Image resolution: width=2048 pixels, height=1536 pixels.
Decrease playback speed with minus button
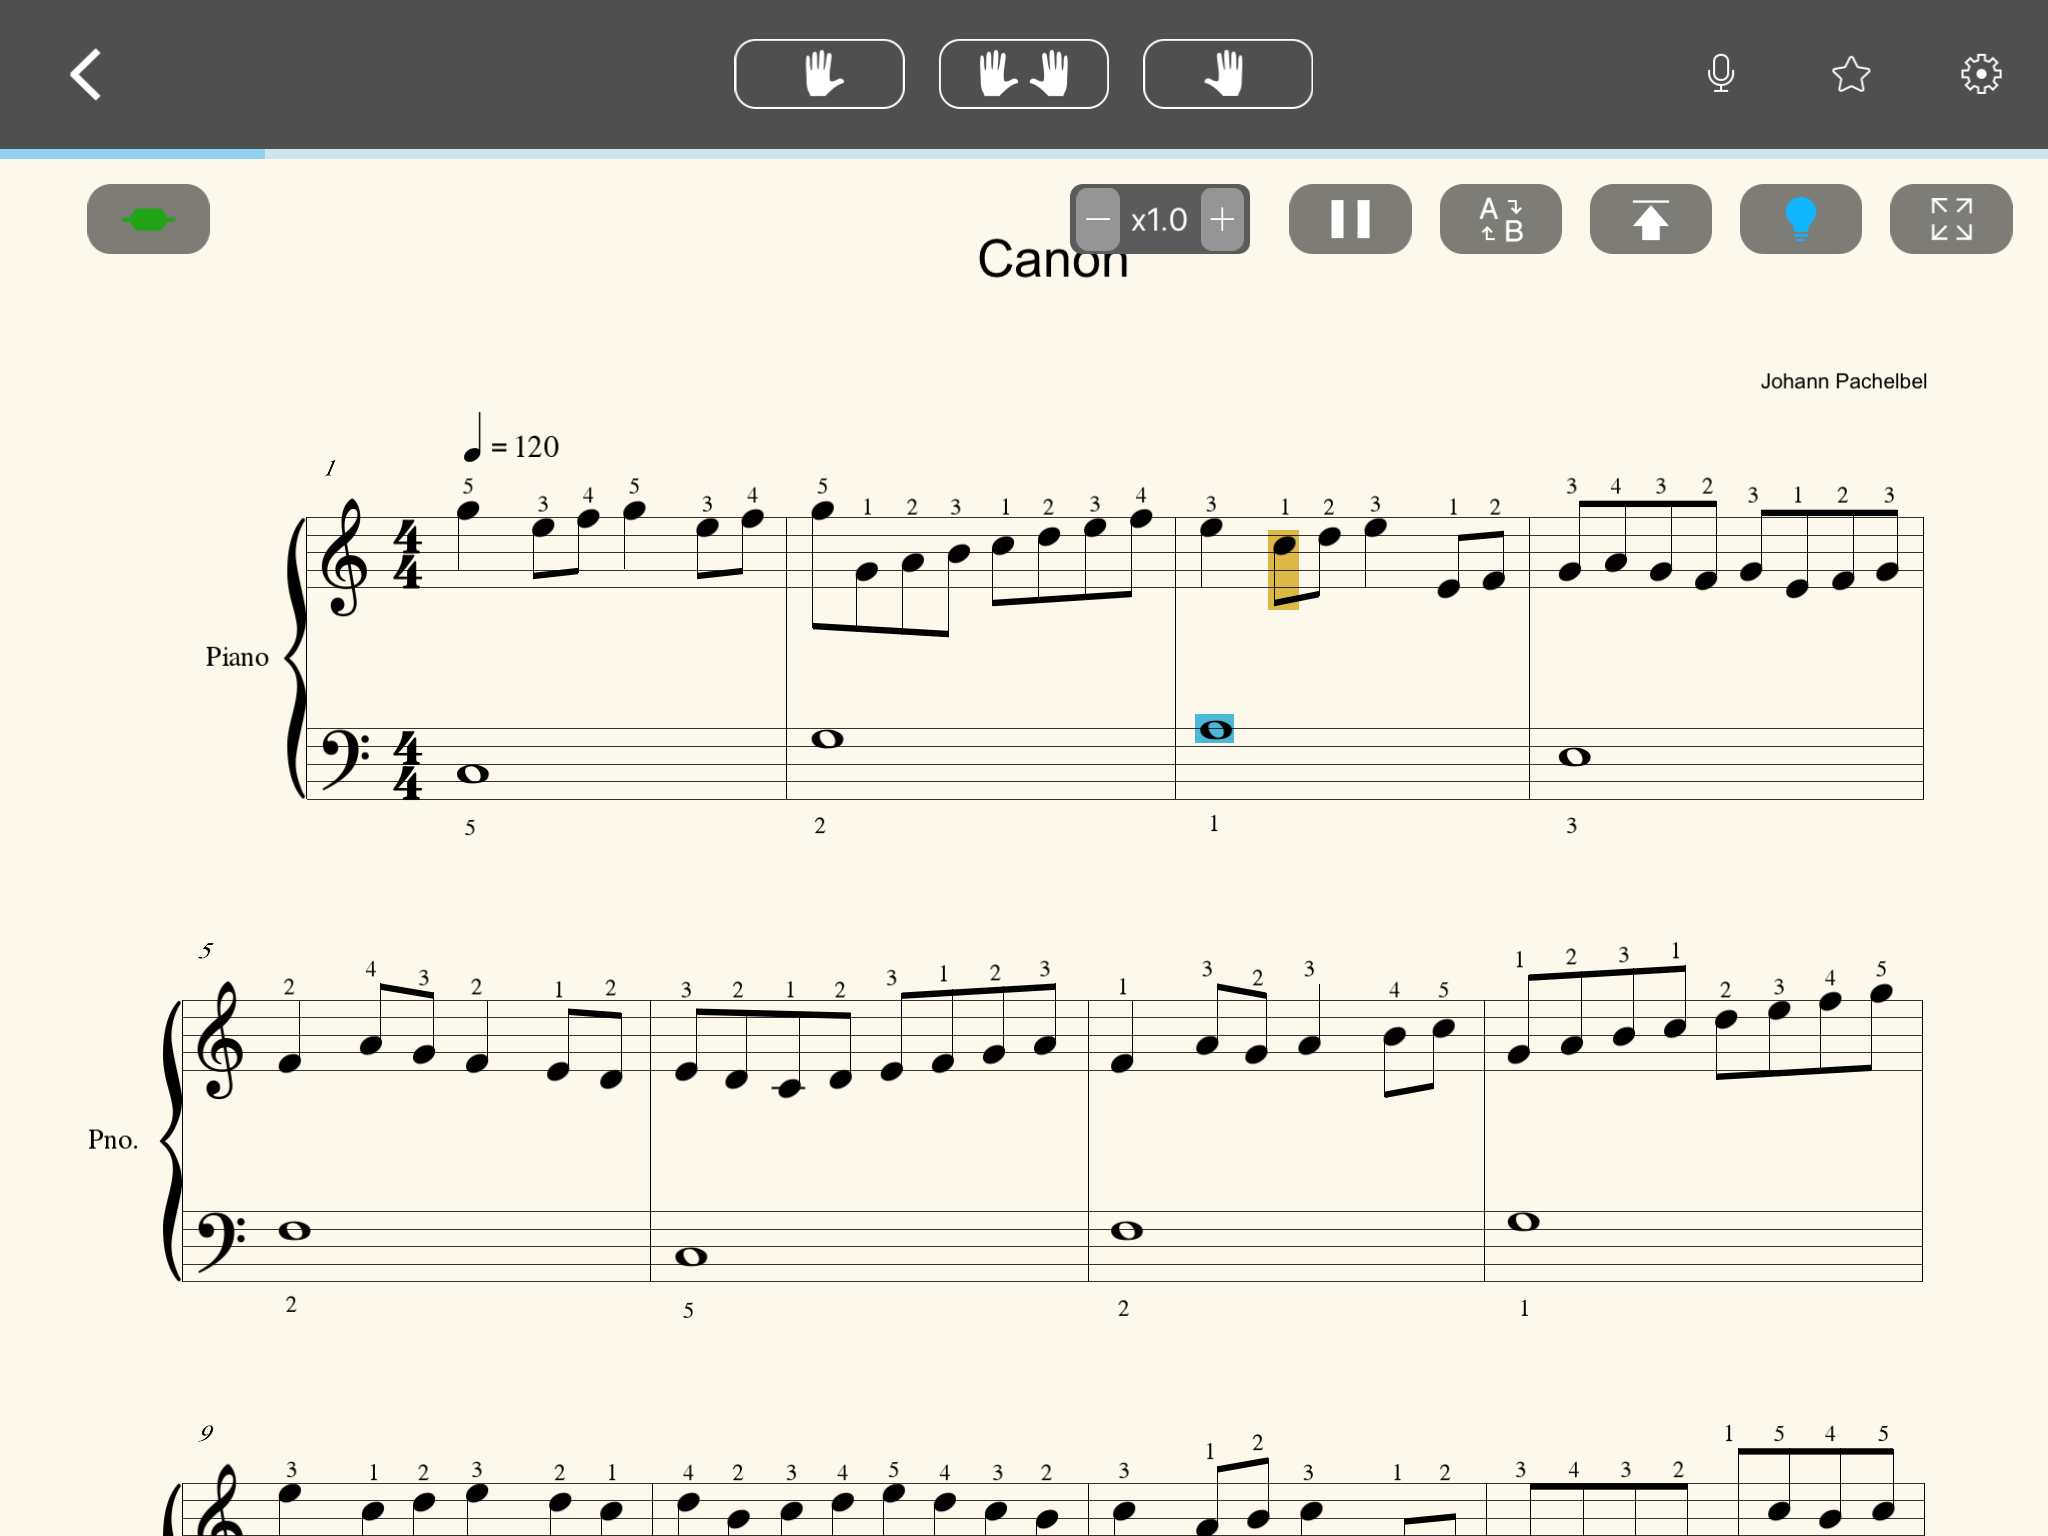(1098, 219)
